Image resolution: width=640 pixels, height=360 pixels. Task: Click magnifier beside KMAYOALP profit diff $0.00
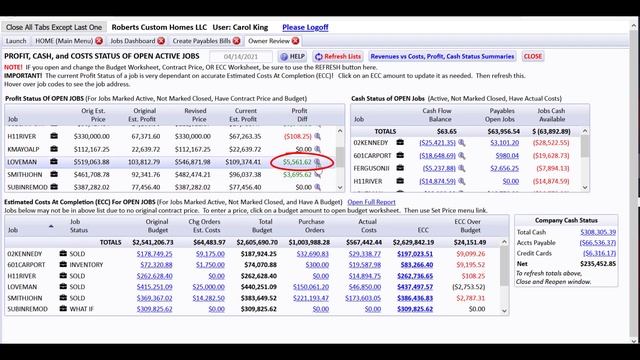(x=317, y=149)
